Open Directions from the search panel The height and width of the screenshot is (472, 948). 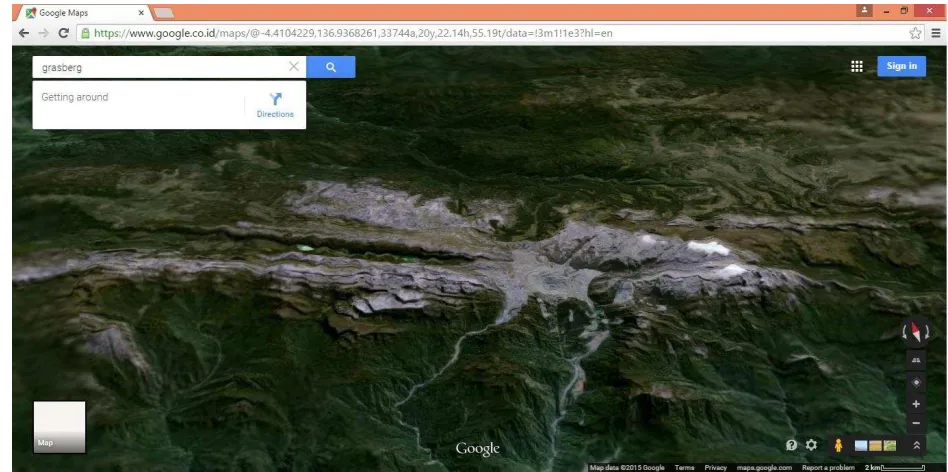tap(275, 105)
